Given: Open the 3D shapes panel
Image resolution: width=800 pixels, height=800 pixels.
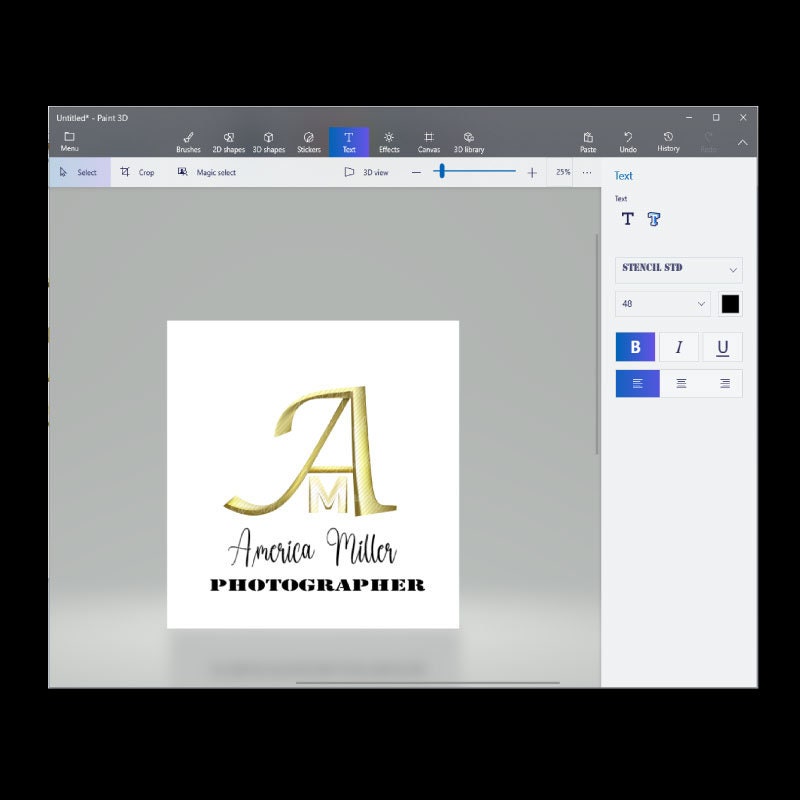Looking at the screenshot, I should [x=268, y=141].
